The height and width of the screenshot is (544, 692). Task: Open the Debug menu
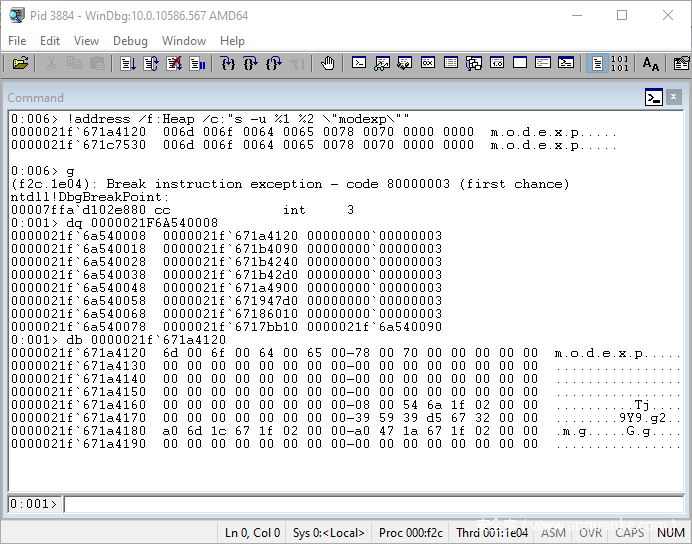tap(130, 41)
